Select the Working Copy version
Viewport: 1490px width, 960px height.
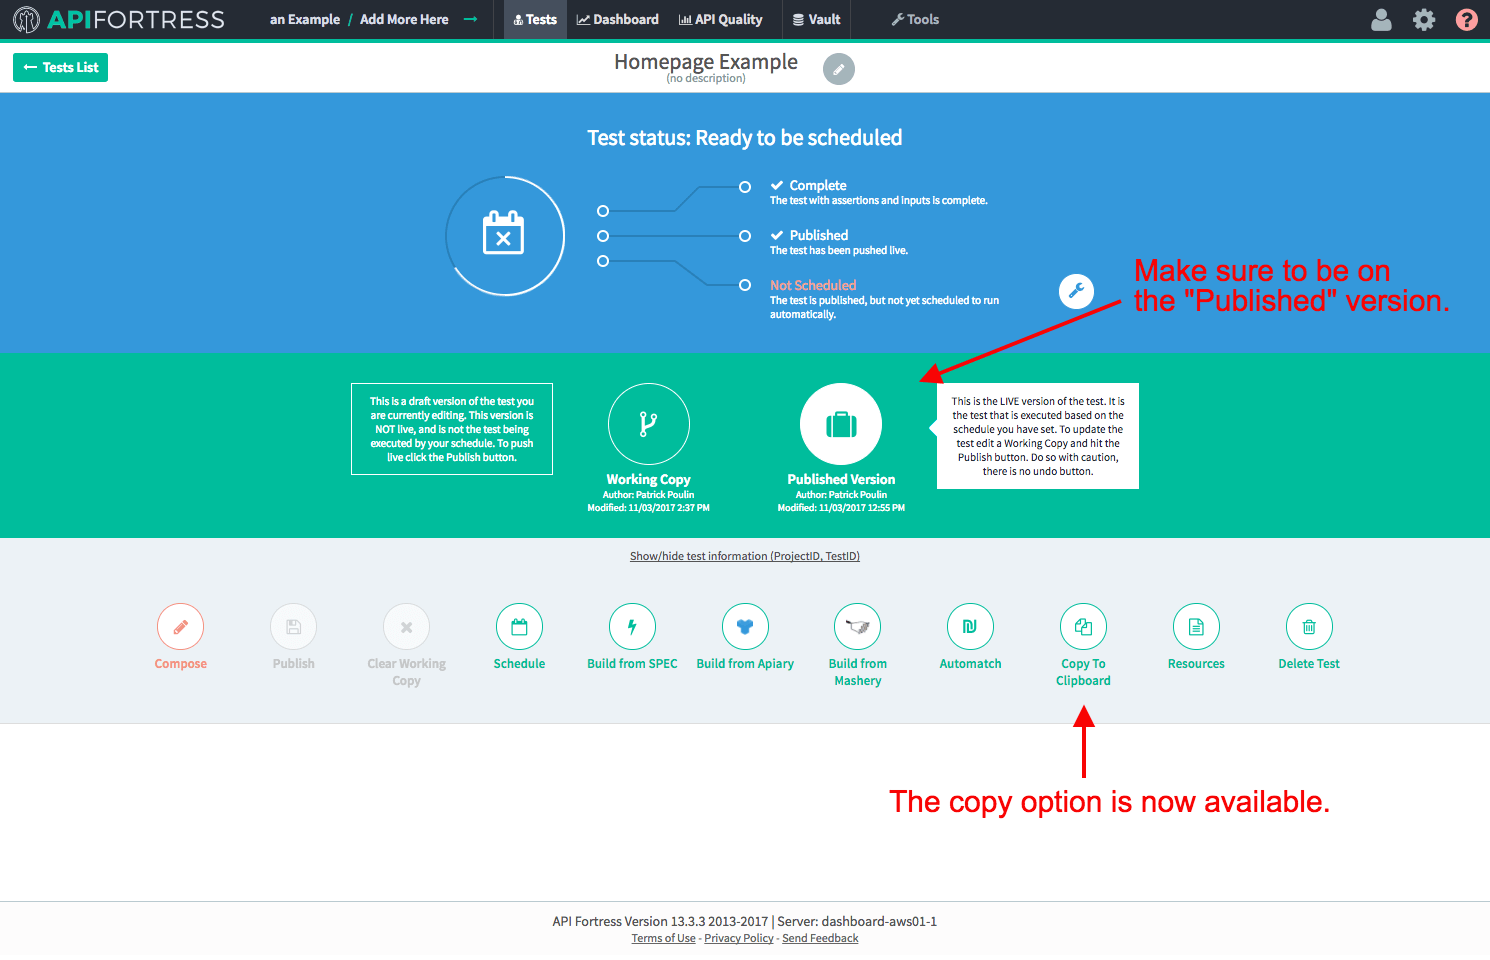648,424
